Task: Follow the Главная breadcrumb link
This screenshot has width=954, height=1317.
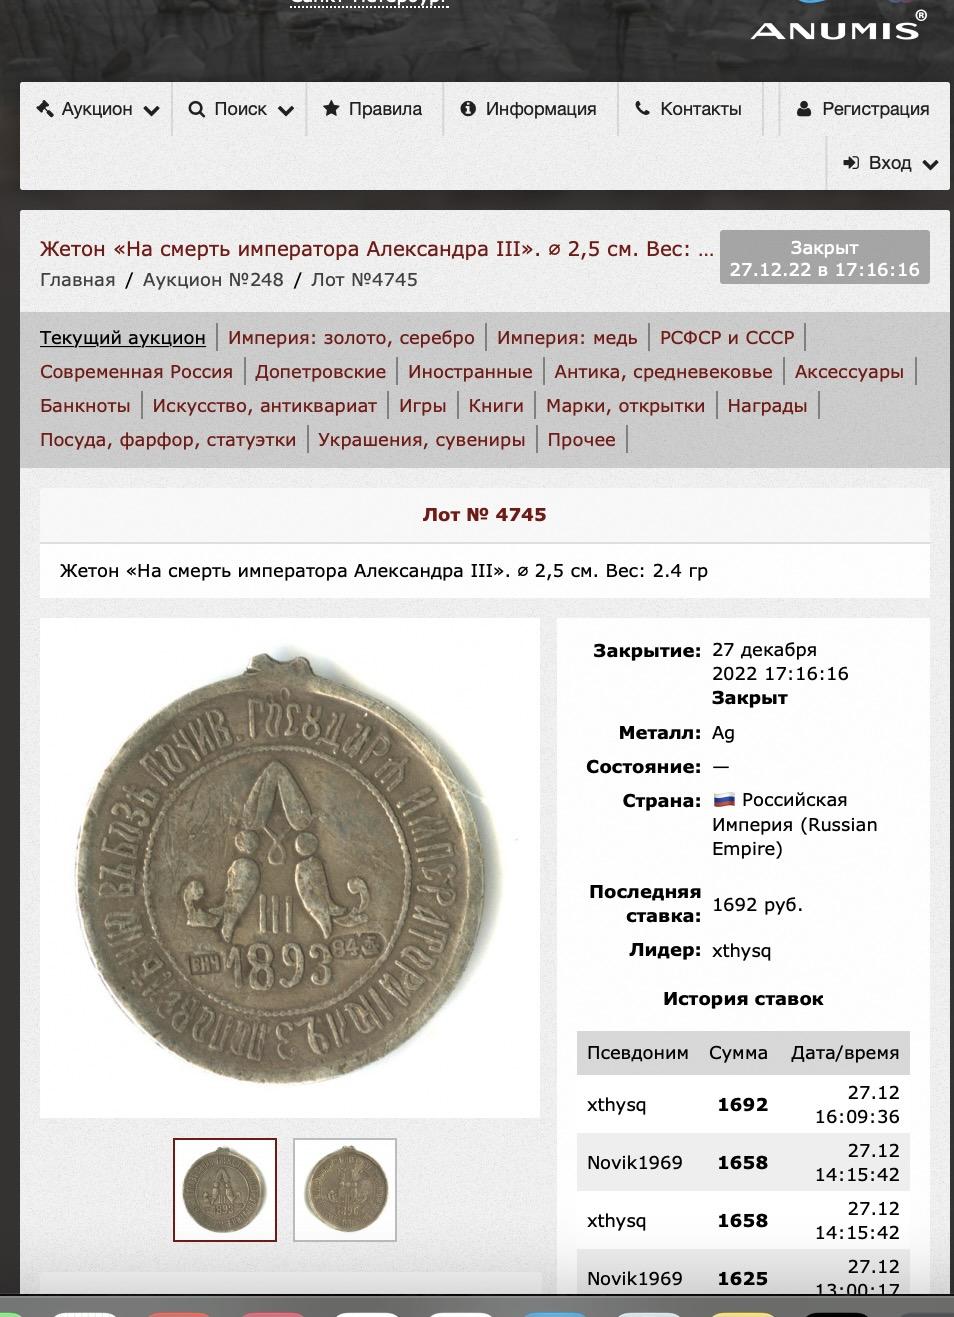Action: point(77,280)
